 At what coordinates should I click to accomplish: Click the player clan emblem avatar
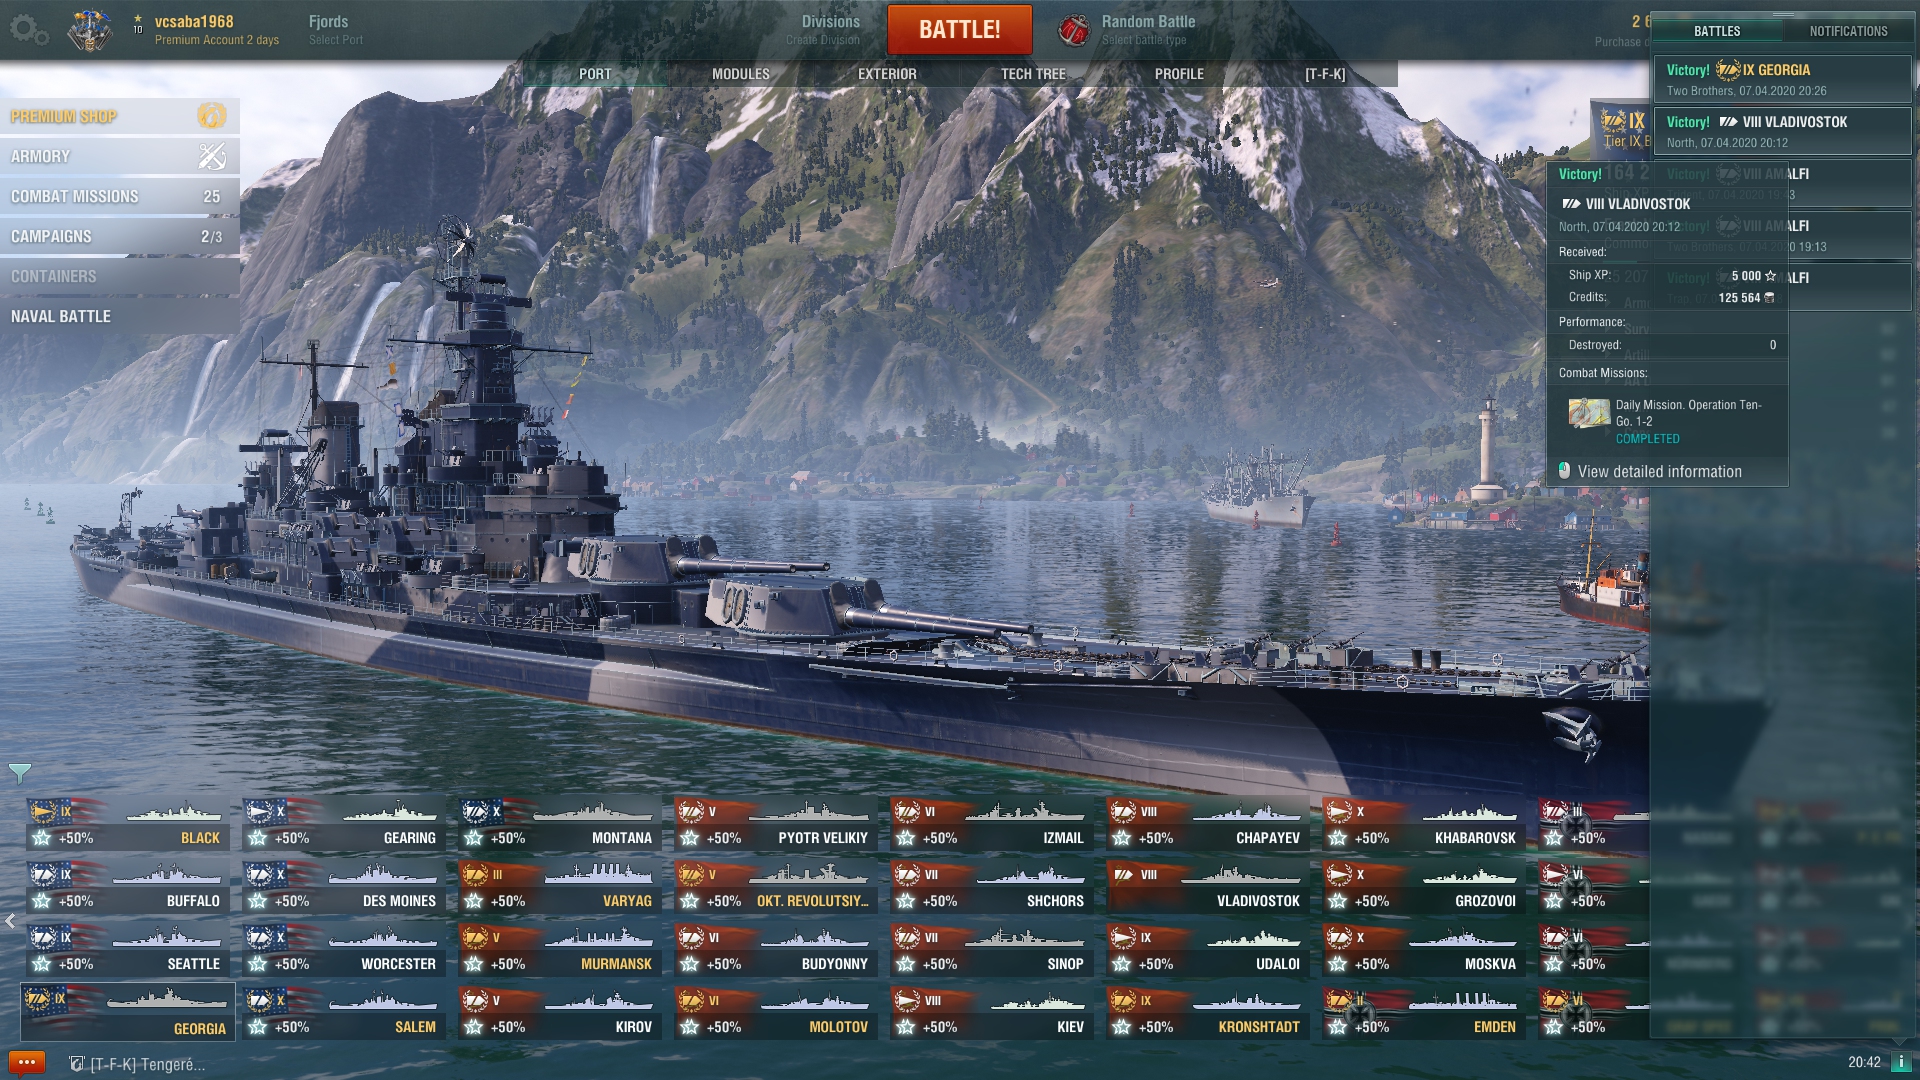90,30
